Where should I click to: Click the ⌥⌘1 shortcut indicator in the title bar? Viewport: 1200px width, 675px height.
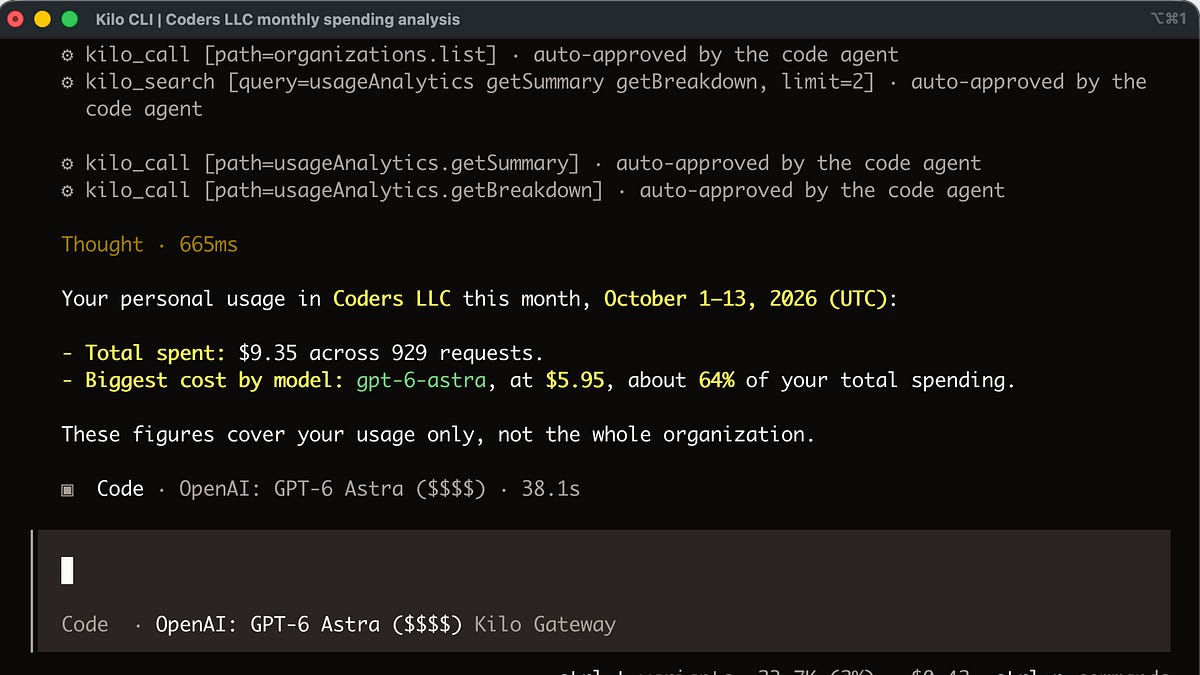tap(1169, 19)
